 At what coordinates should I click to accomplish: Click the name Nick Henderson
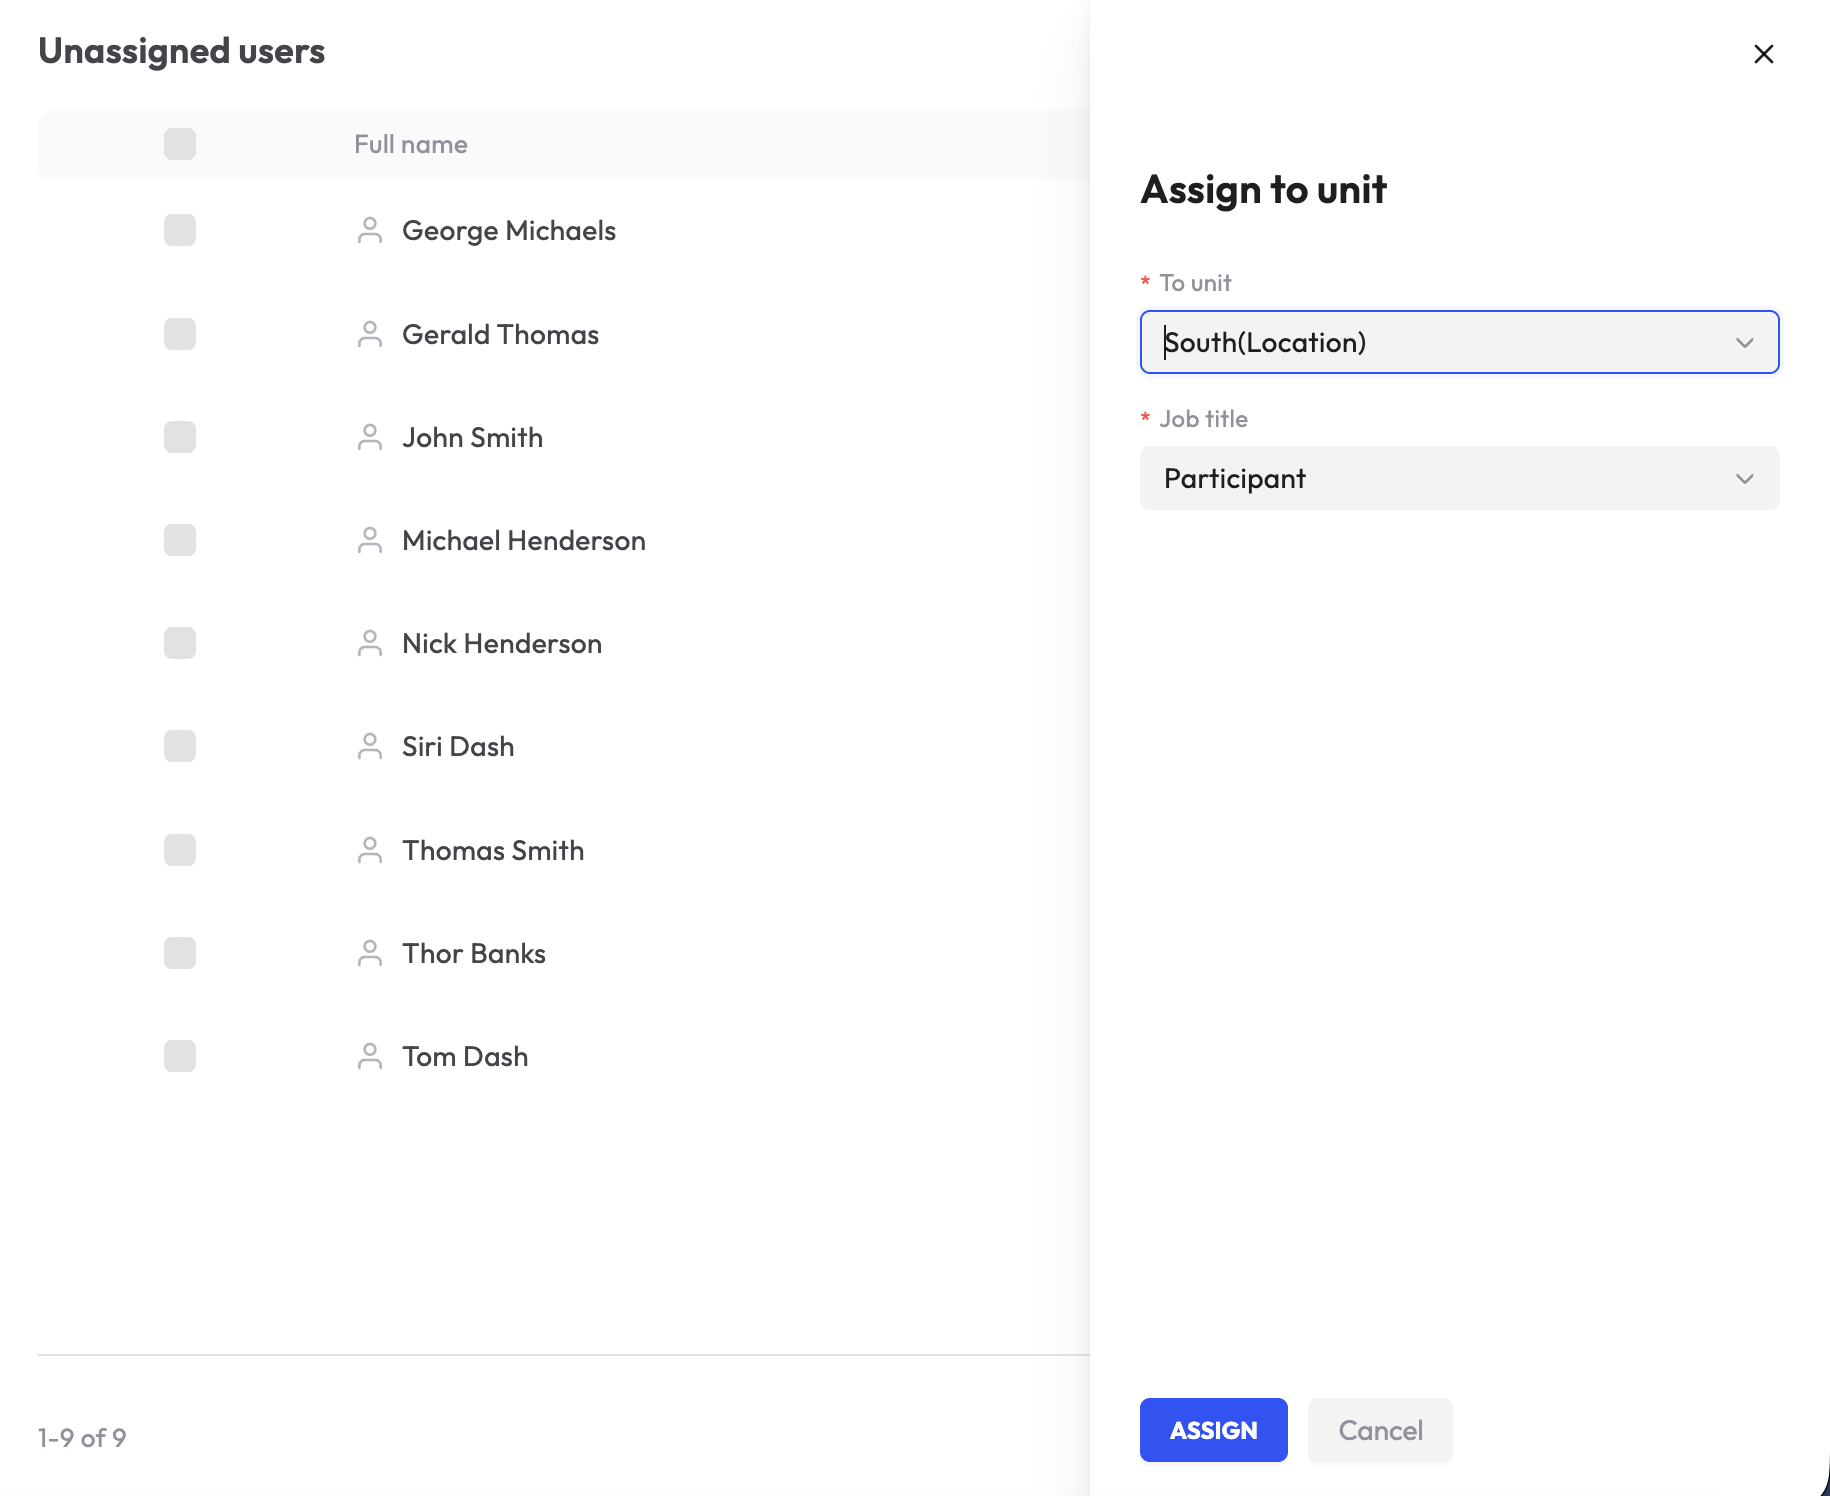click(x=502, y=644)
